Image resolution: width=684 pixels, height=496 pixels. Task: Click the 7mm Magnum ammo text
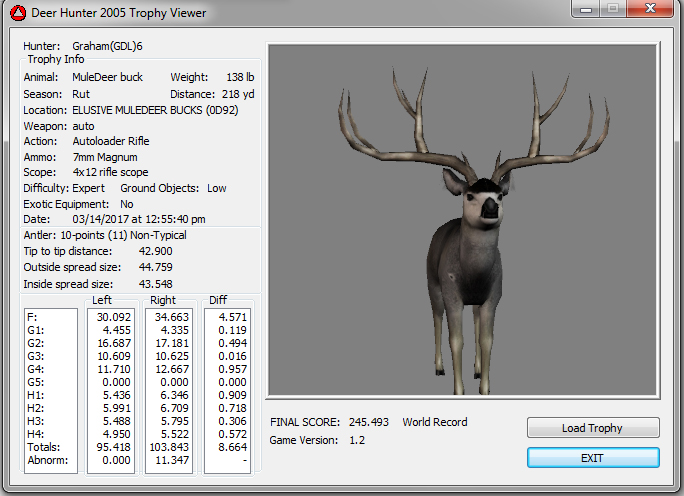coord(104,157)
